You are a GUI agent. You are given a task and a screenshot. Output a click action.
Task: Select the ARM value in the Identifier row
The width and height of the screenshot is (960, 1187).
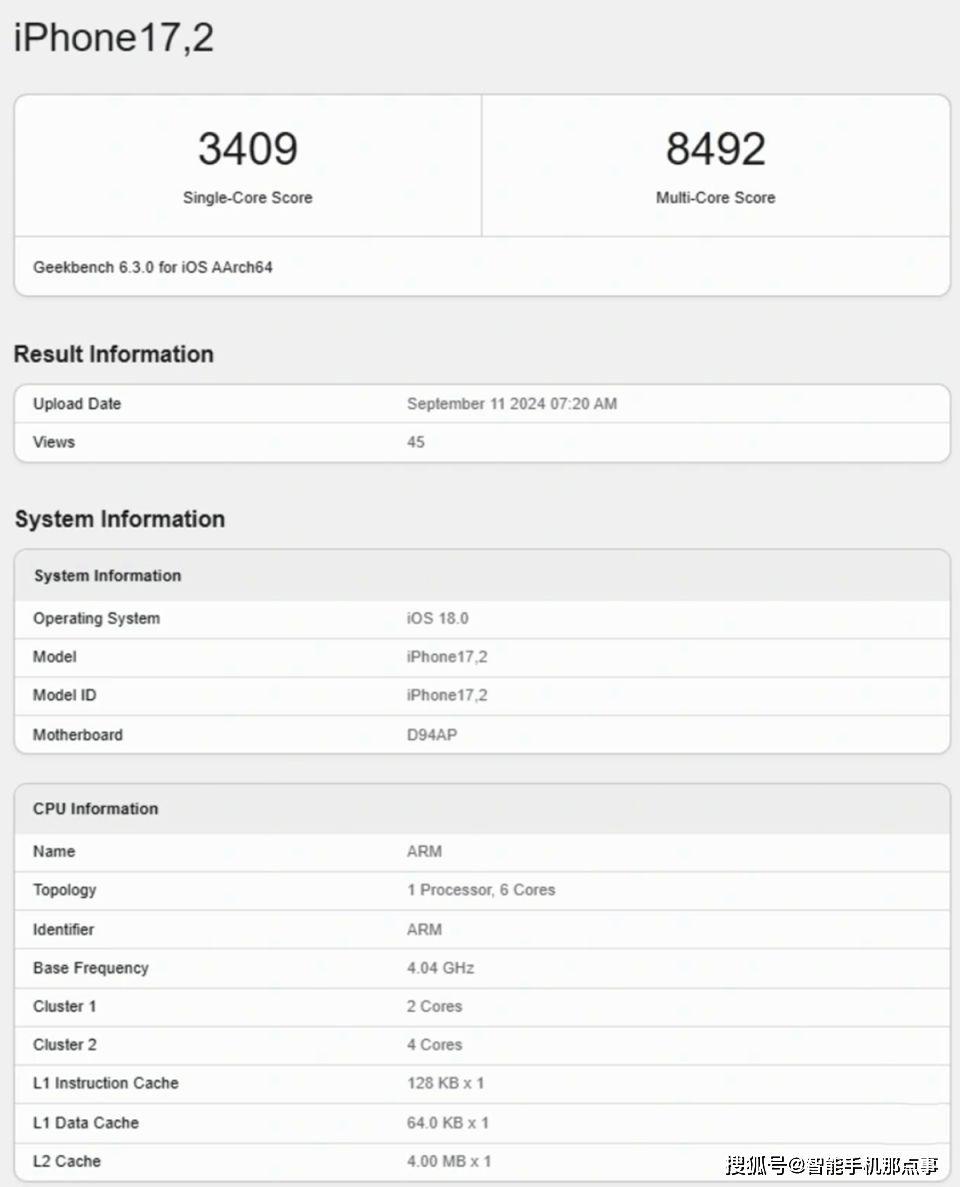[425, 930]
